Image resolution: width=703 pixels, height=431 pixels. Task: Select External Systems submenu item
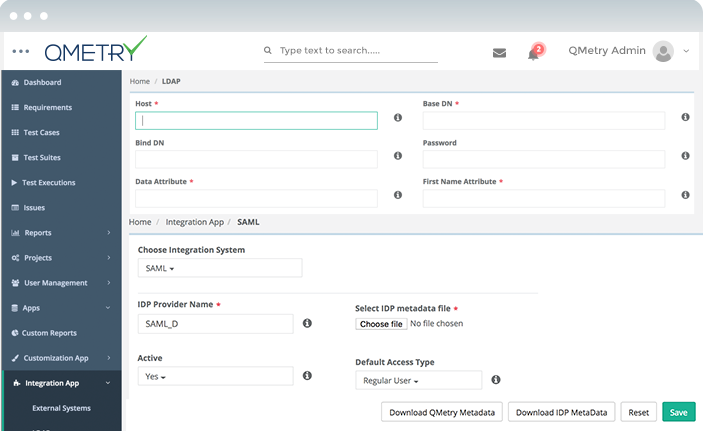[x=61, y=408]
